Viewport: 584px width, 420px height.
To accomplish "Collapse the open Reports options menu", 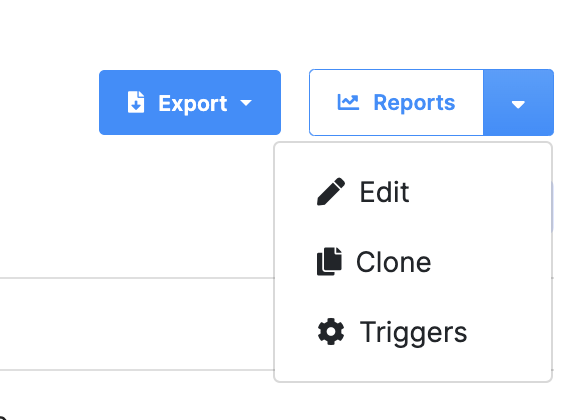I will [518, 102].
